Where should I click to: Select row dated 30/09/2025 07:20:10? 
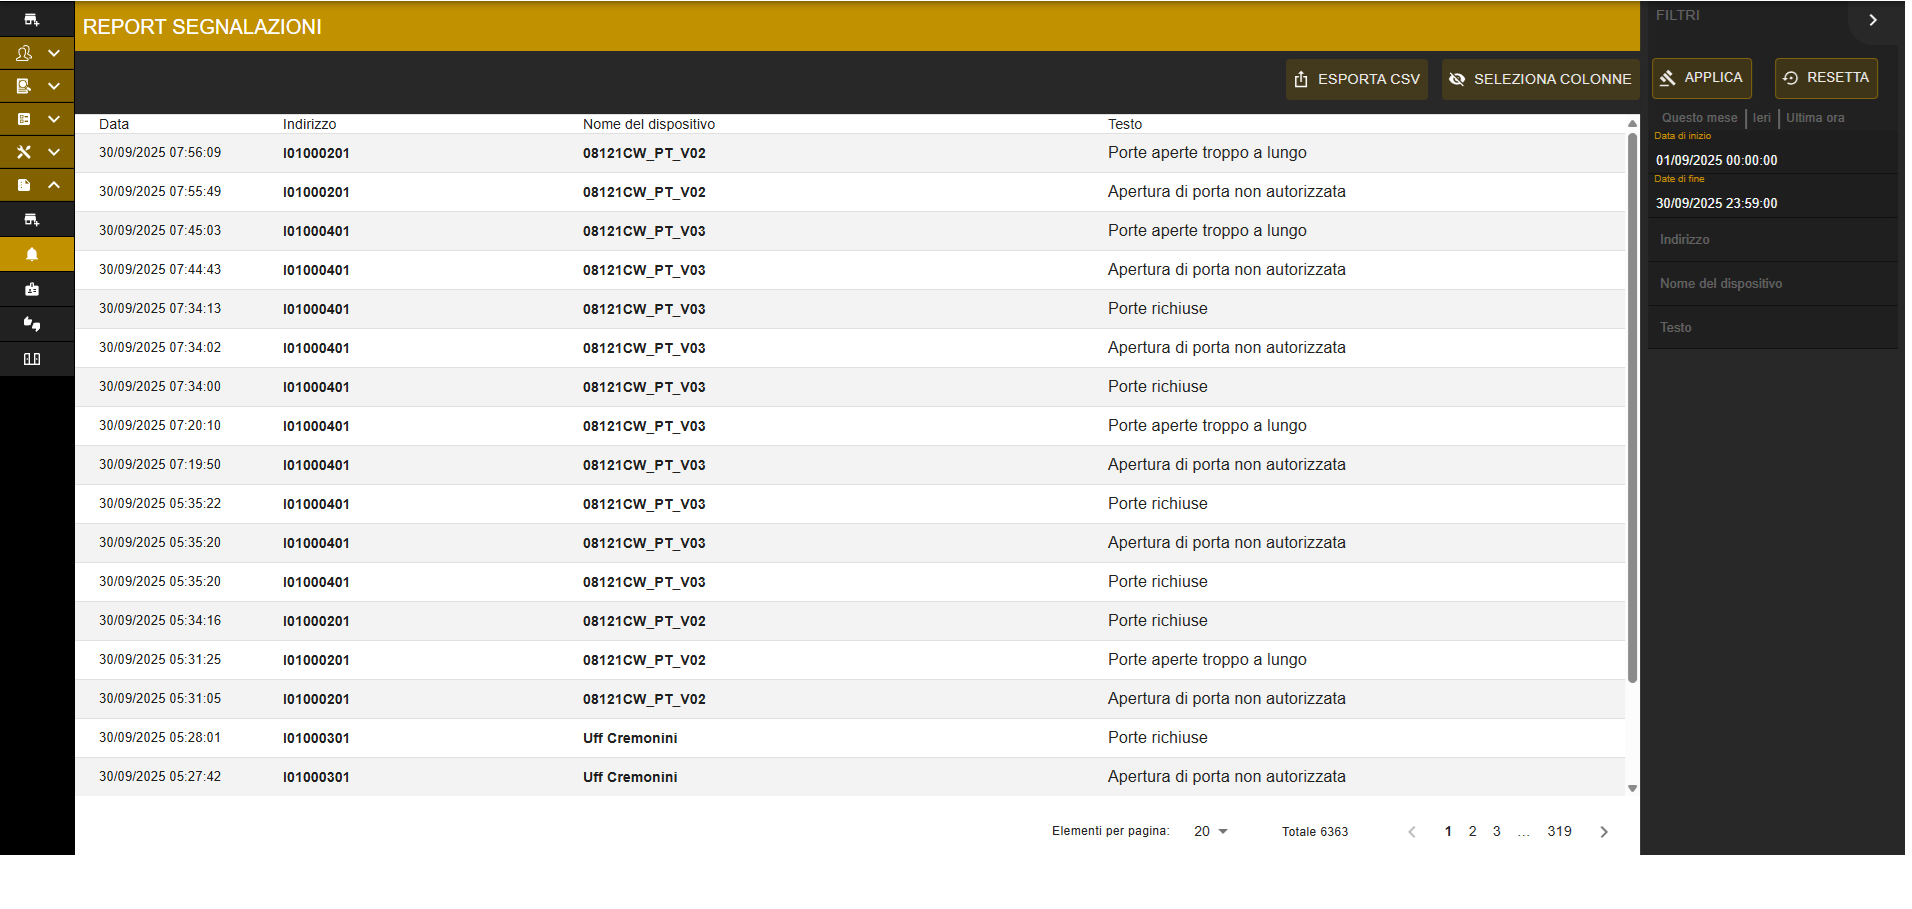click(850, 426)
